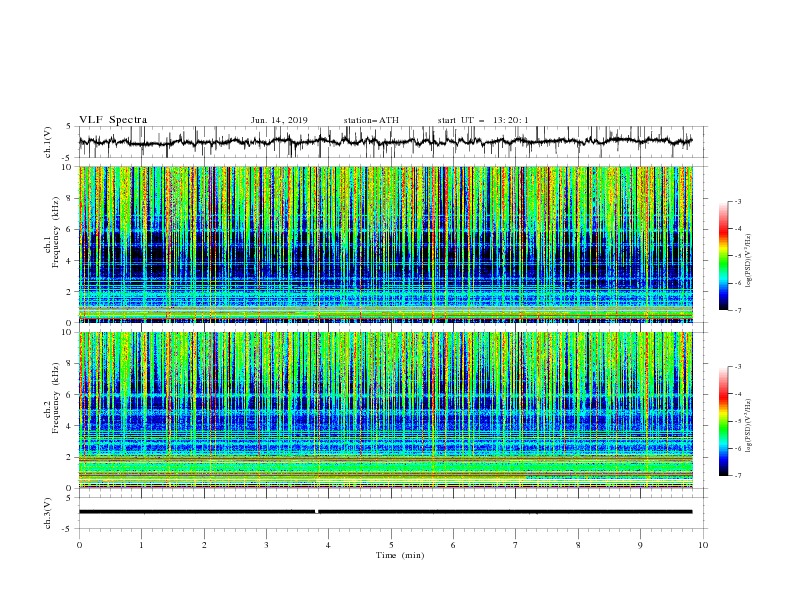Click the ch.2 colorbar "log(PSD)(V²/Hz)" label

pyautogui.click(x=749, y=425)
